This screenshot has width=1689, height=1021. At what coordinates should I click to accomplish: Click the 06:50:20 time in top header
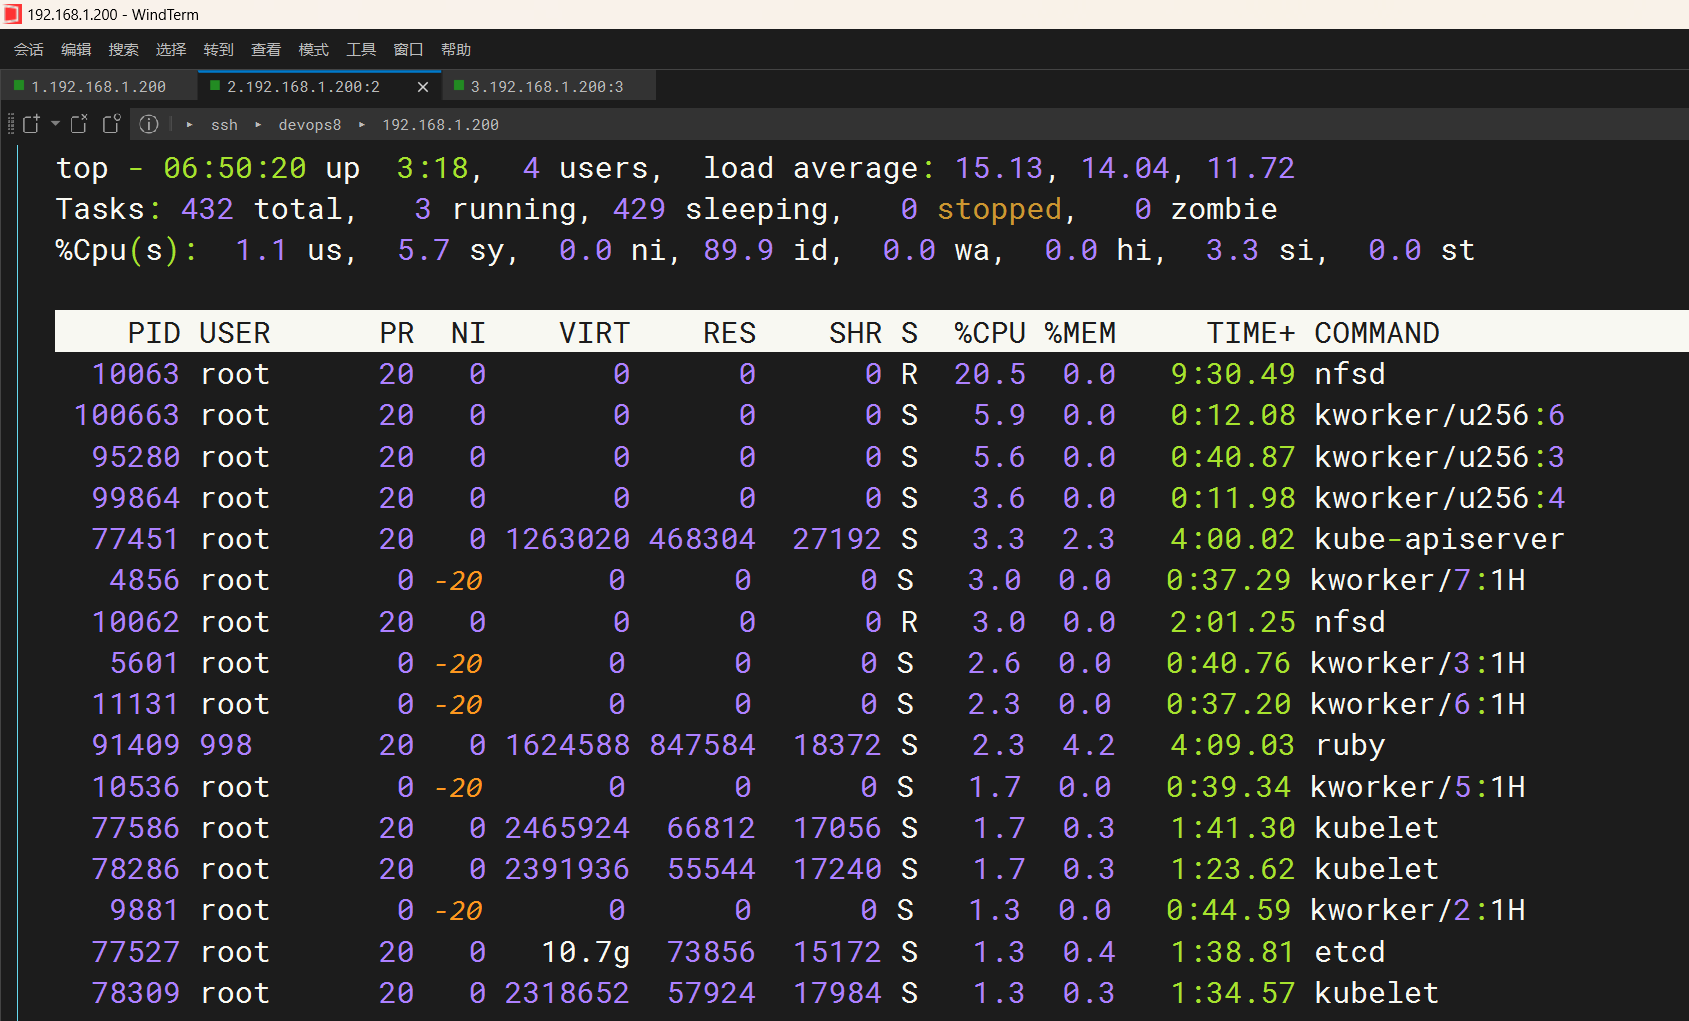click(x=235, y=168)
